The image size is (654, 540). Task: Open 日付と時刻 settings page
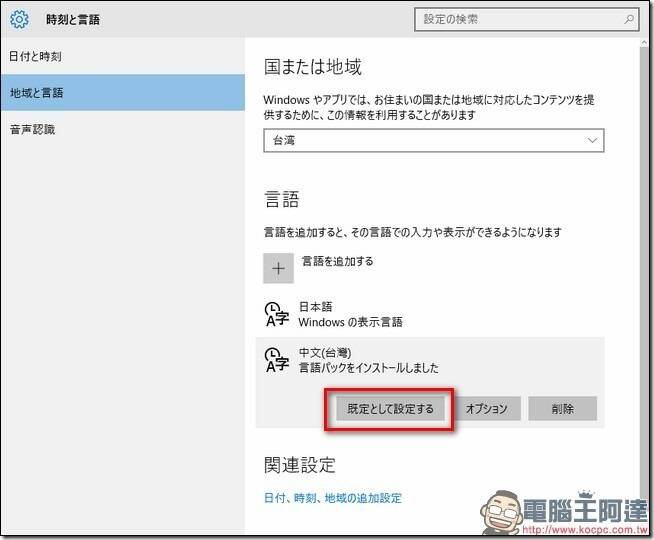123,56
